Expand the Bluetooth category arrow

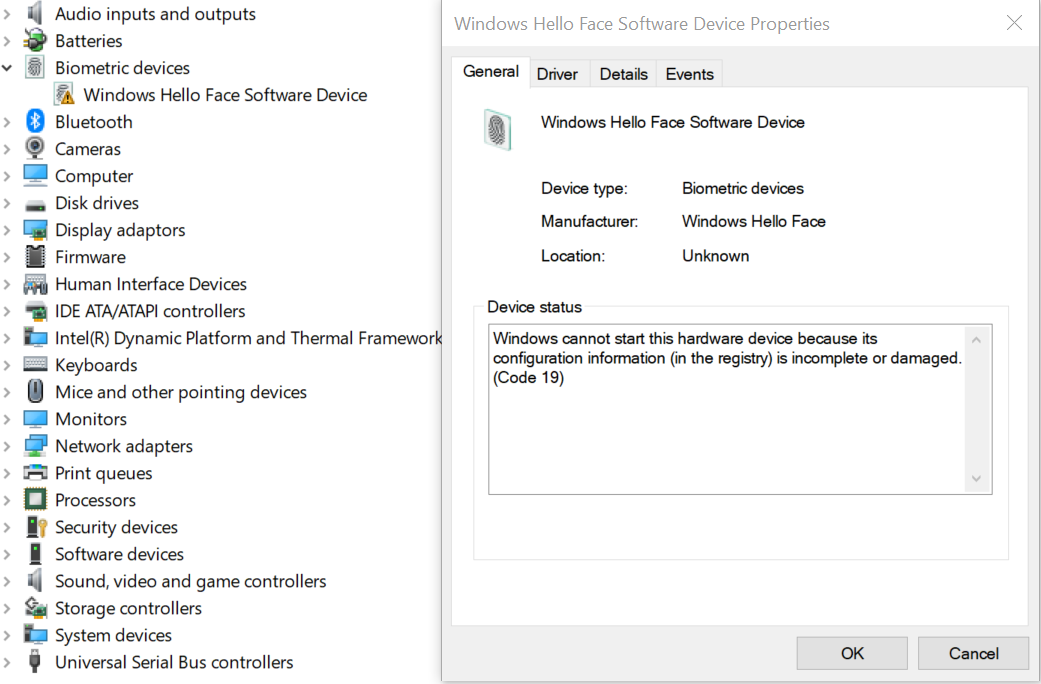point(7,122)
